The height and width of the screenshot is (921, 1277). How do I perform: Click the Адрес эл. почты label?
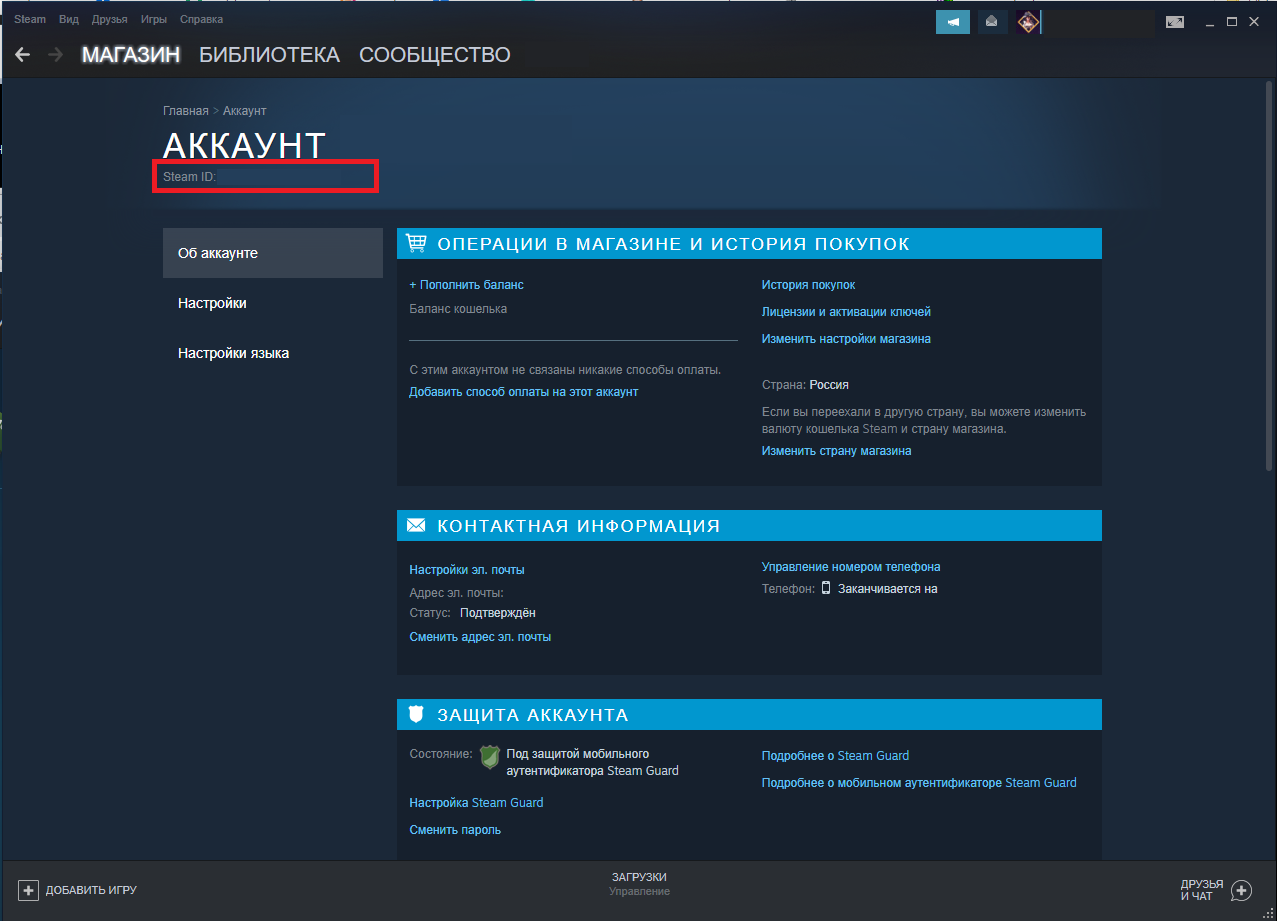pos(456,593)
